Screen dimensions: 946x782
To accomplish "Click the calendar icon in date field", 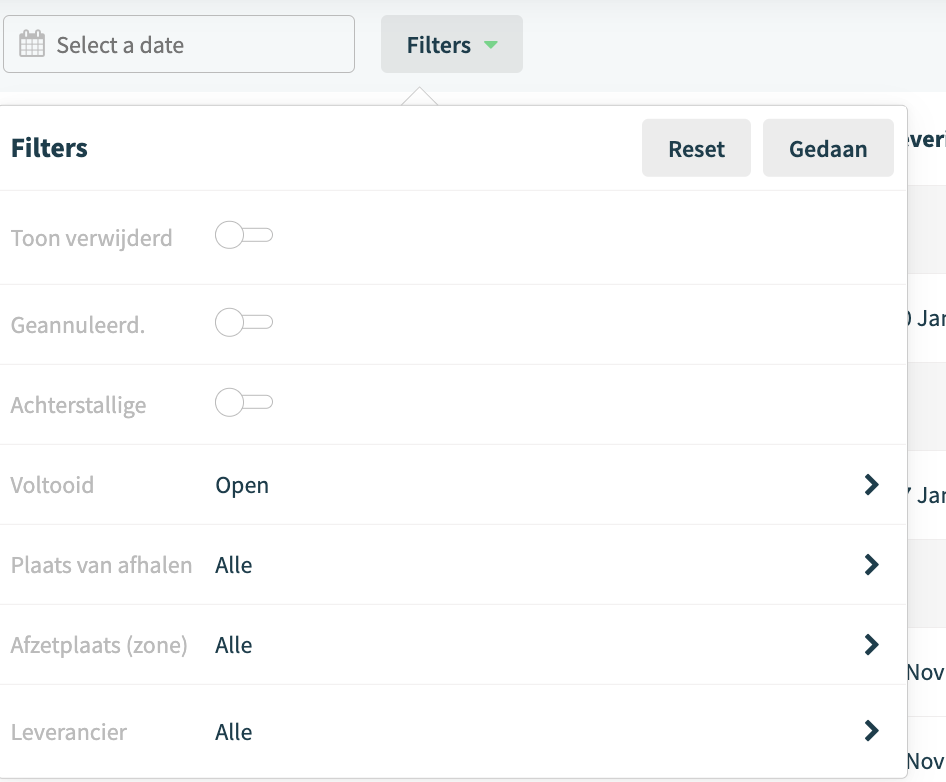I will point(32,44).
